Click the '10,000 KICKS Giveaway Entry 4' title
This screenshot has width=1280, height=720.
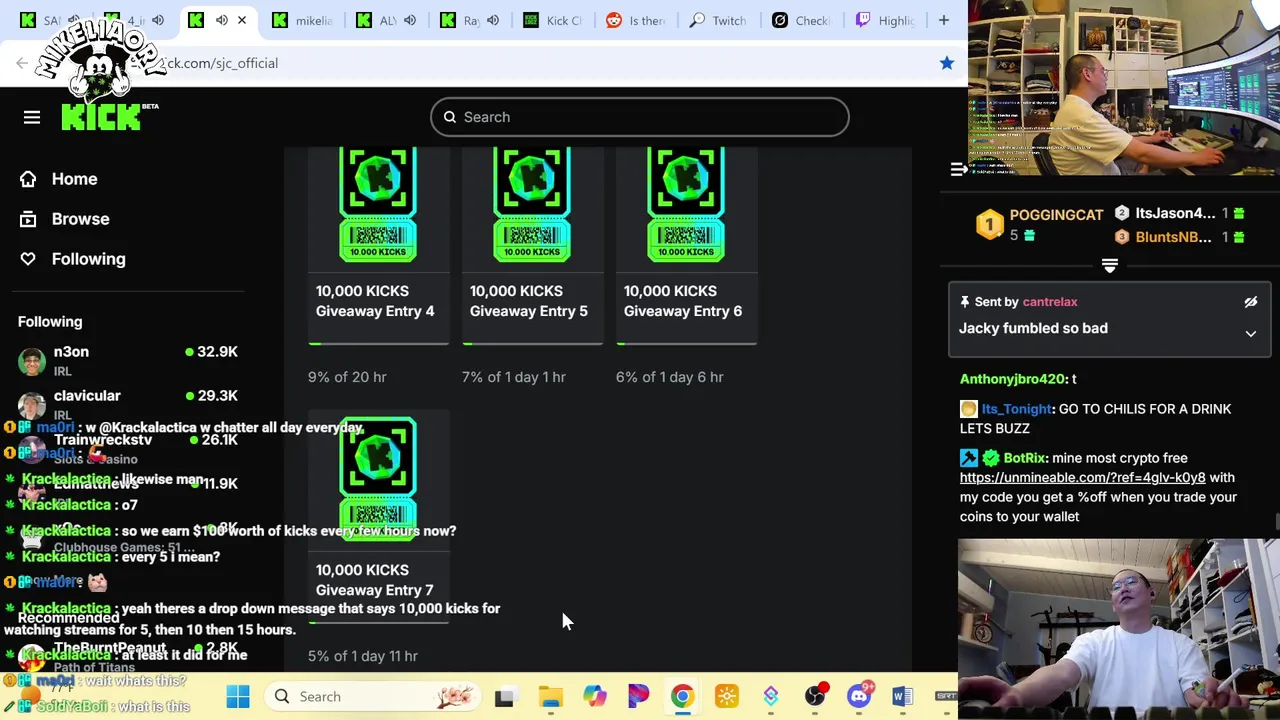point(375,301)
